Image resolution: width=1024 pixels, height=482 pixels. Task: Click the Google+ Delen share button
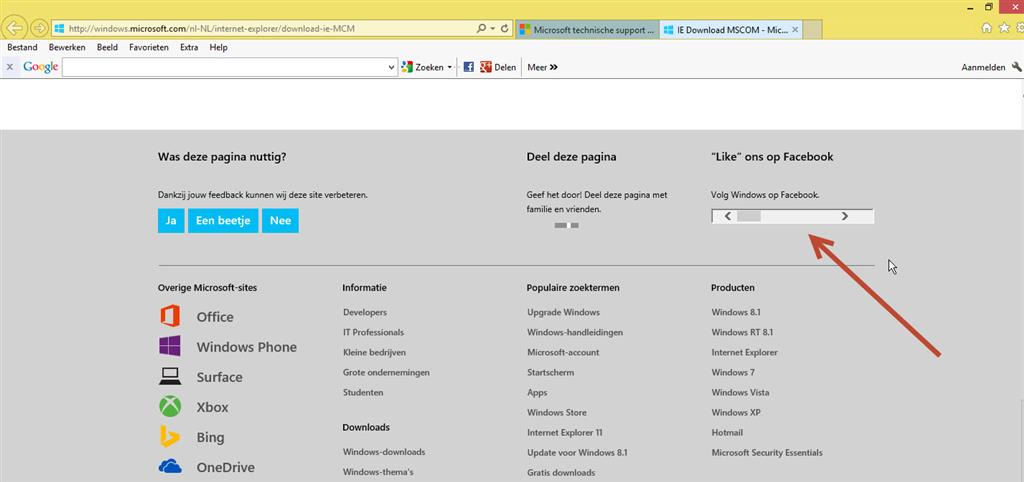(498, 67)
